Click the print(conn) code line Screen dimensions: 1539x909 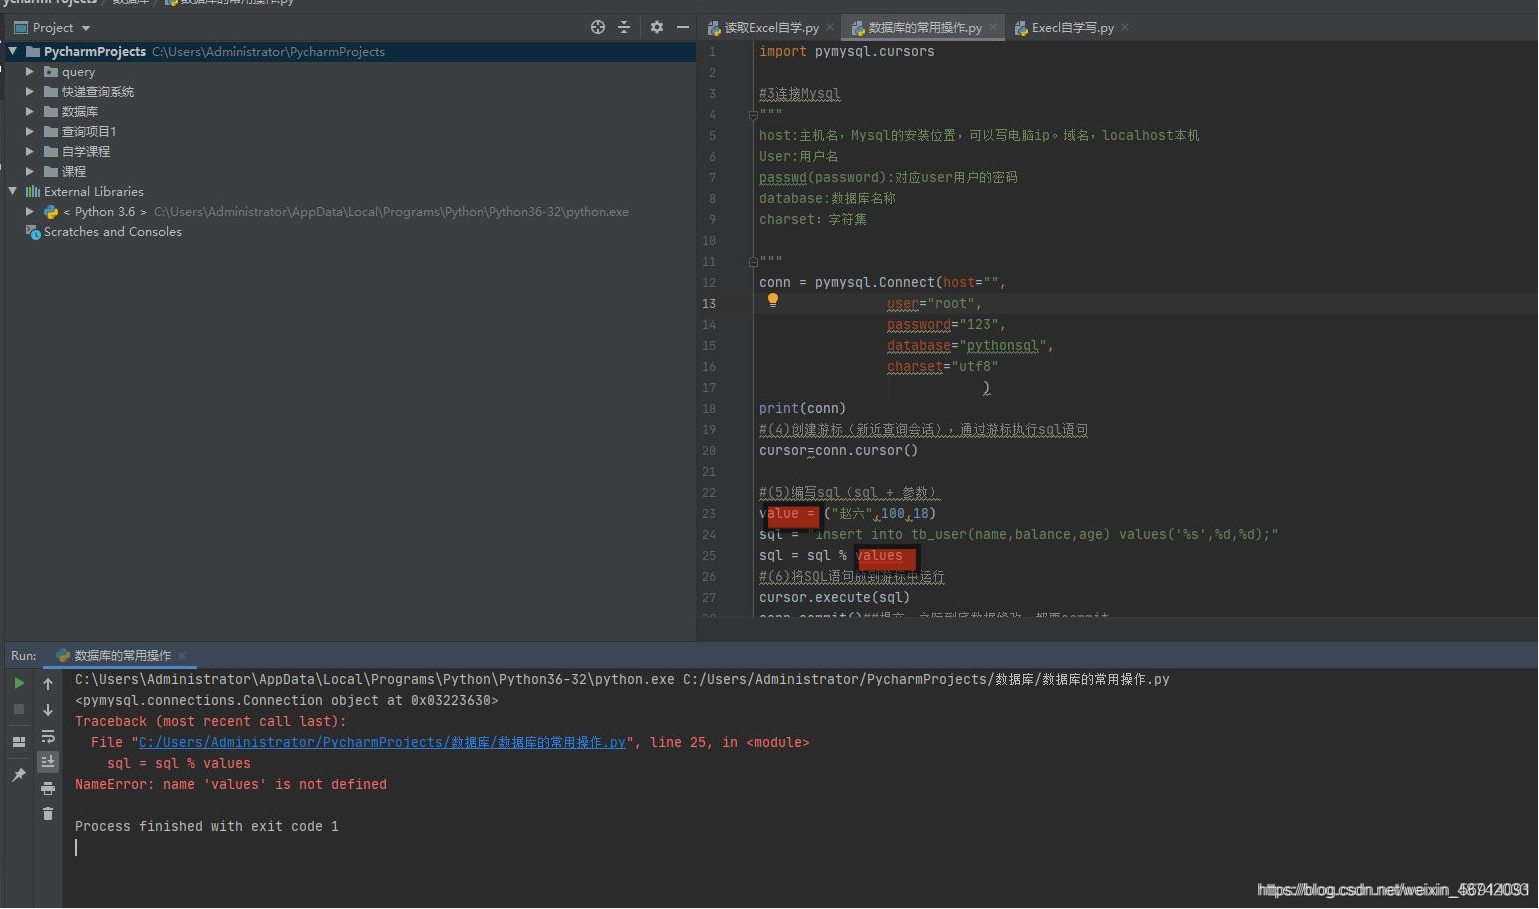click(802, 409)
